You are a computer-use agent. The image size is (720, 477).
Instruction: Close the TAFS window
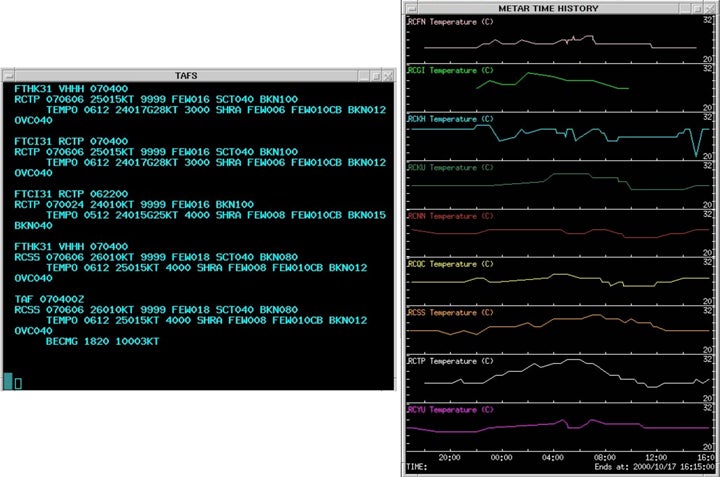click(386, 76)
